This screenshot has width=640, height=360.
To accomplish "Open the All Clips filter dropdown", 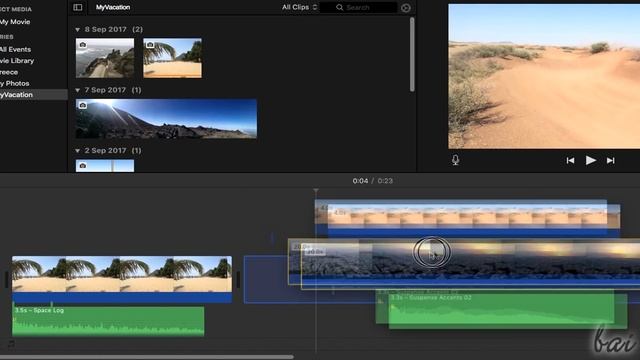I will [299, 7].
